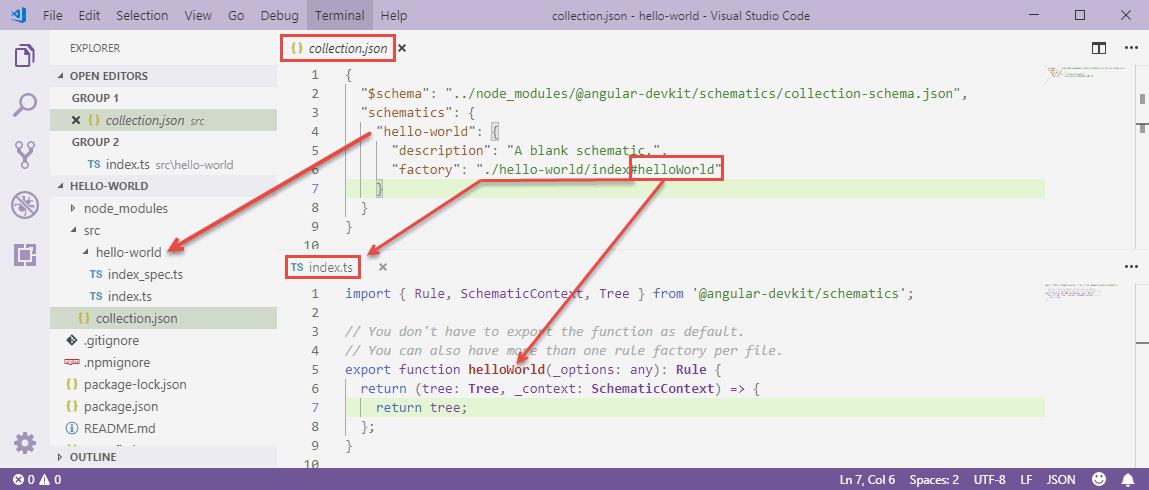Viewport: 1149px width, 490px height.
Task: Open the Debug view icon
Action: [x=25, y=205]
